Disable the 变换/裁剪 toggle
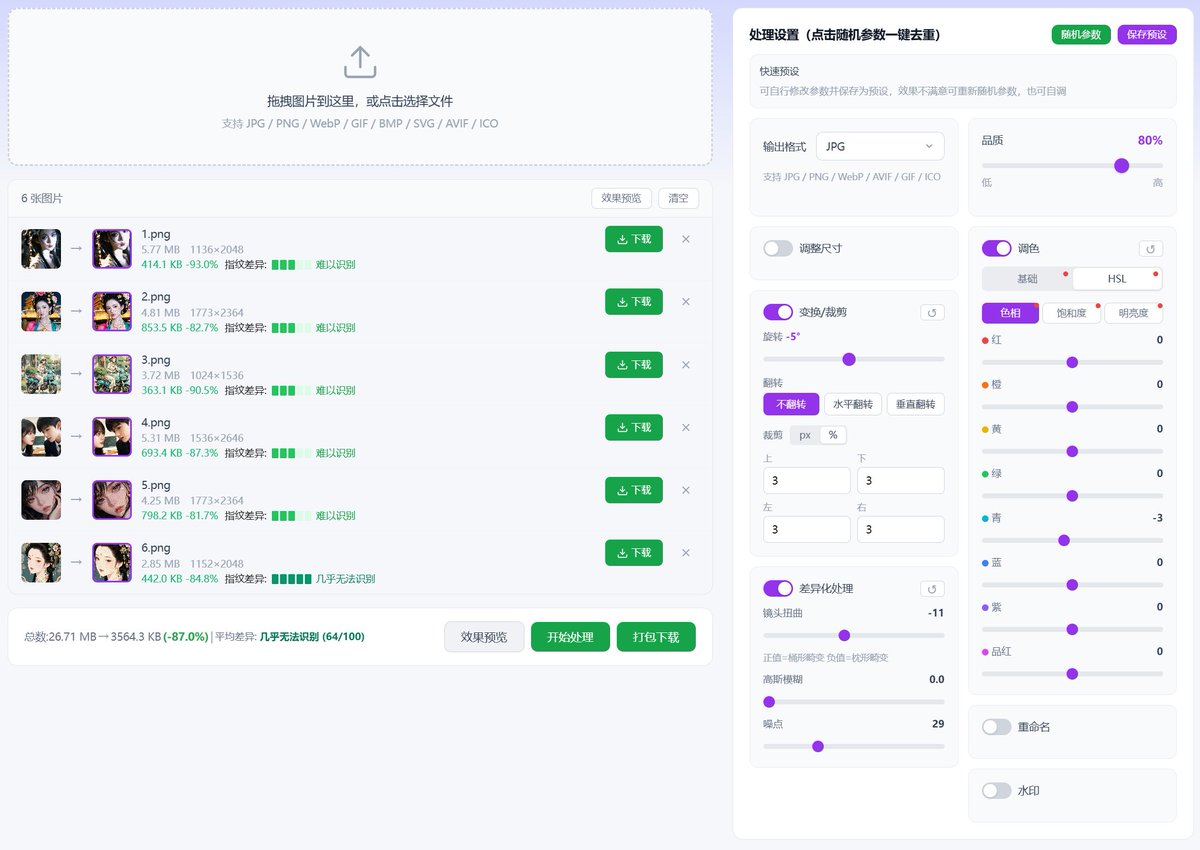The image size is (1200, 850). click(779, 312)
